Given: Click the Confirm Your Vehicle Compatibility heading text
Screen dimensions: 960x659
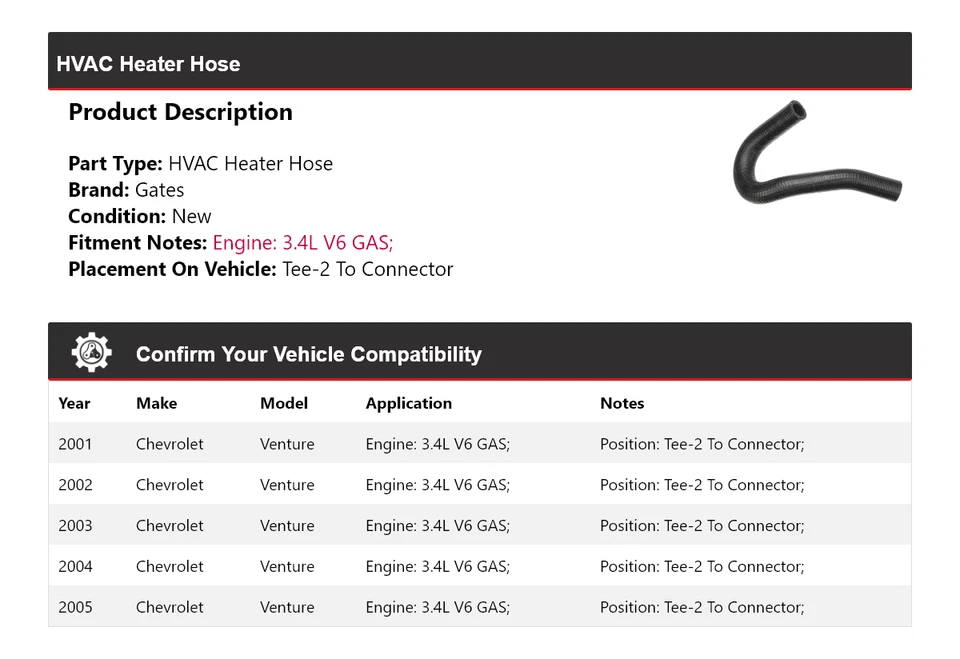Looking at the screenshot, I should [x=308, y=354].
